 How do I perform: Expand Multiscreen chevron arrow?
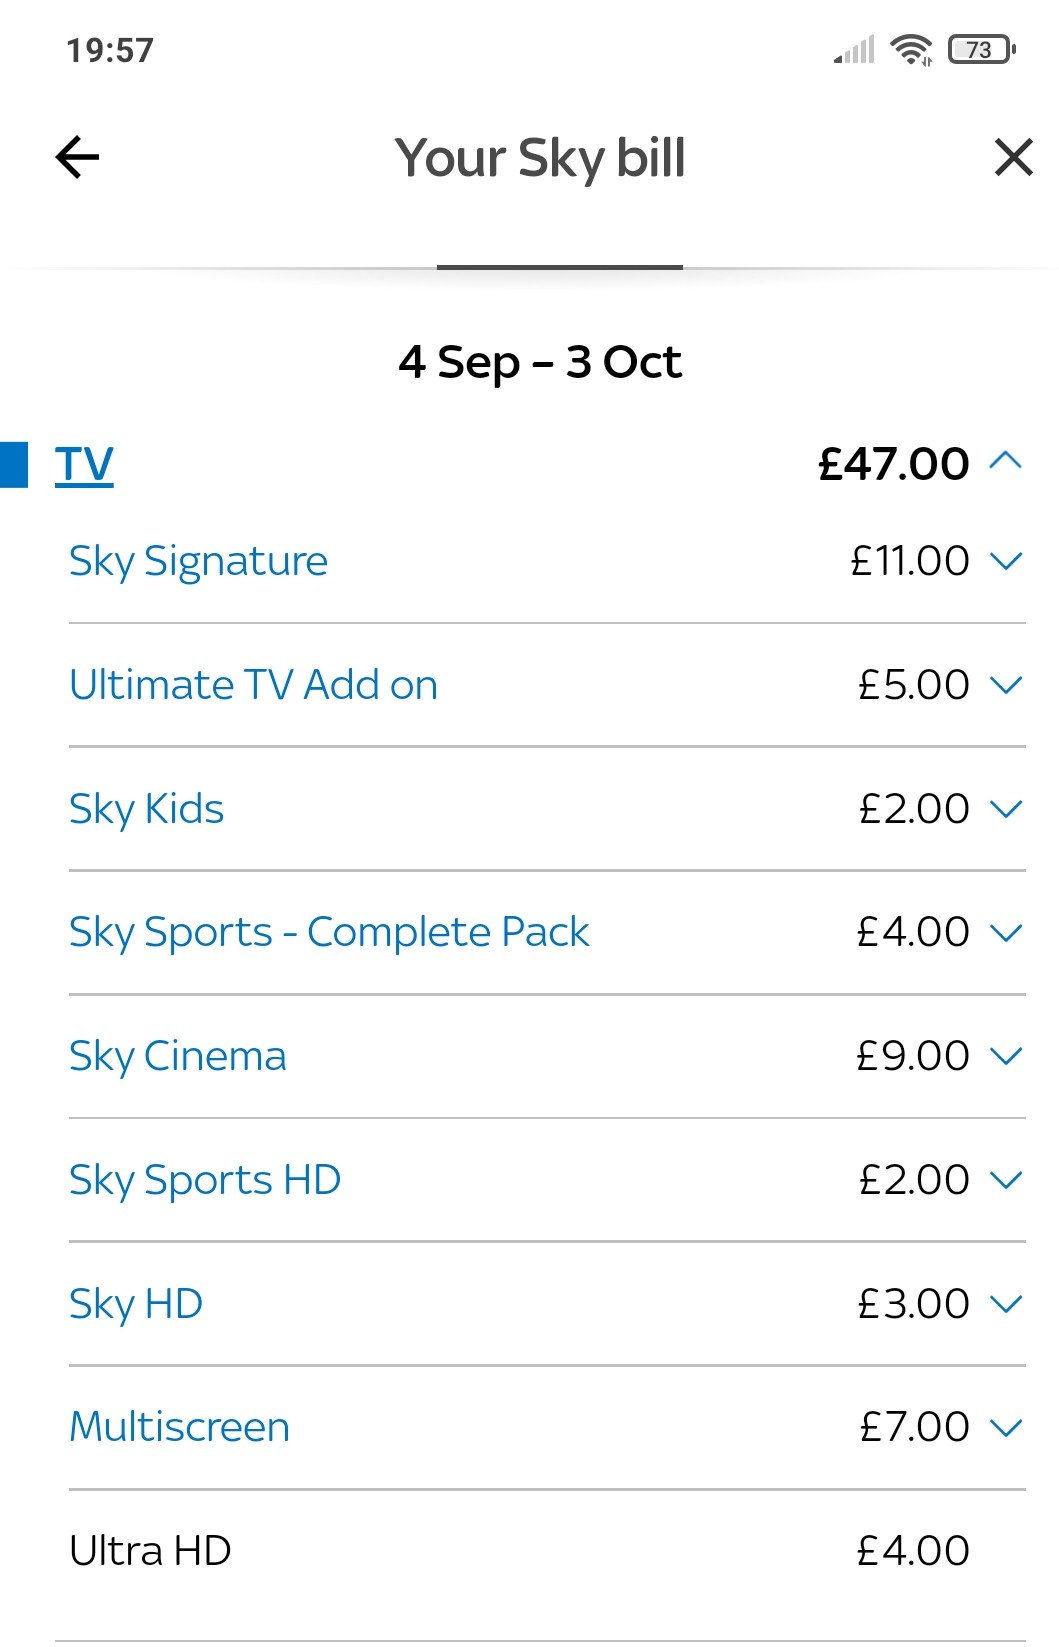pos(1005,1427)
